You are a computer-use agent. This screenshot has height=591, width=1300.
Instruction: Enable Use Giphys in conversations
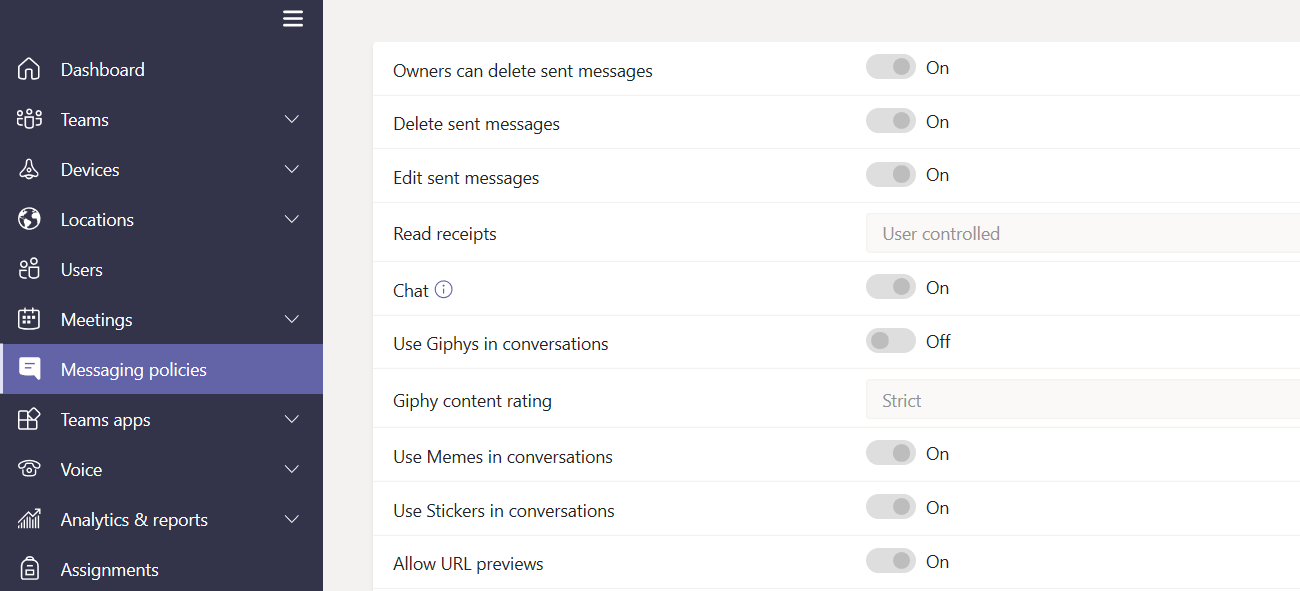point(890,340)
